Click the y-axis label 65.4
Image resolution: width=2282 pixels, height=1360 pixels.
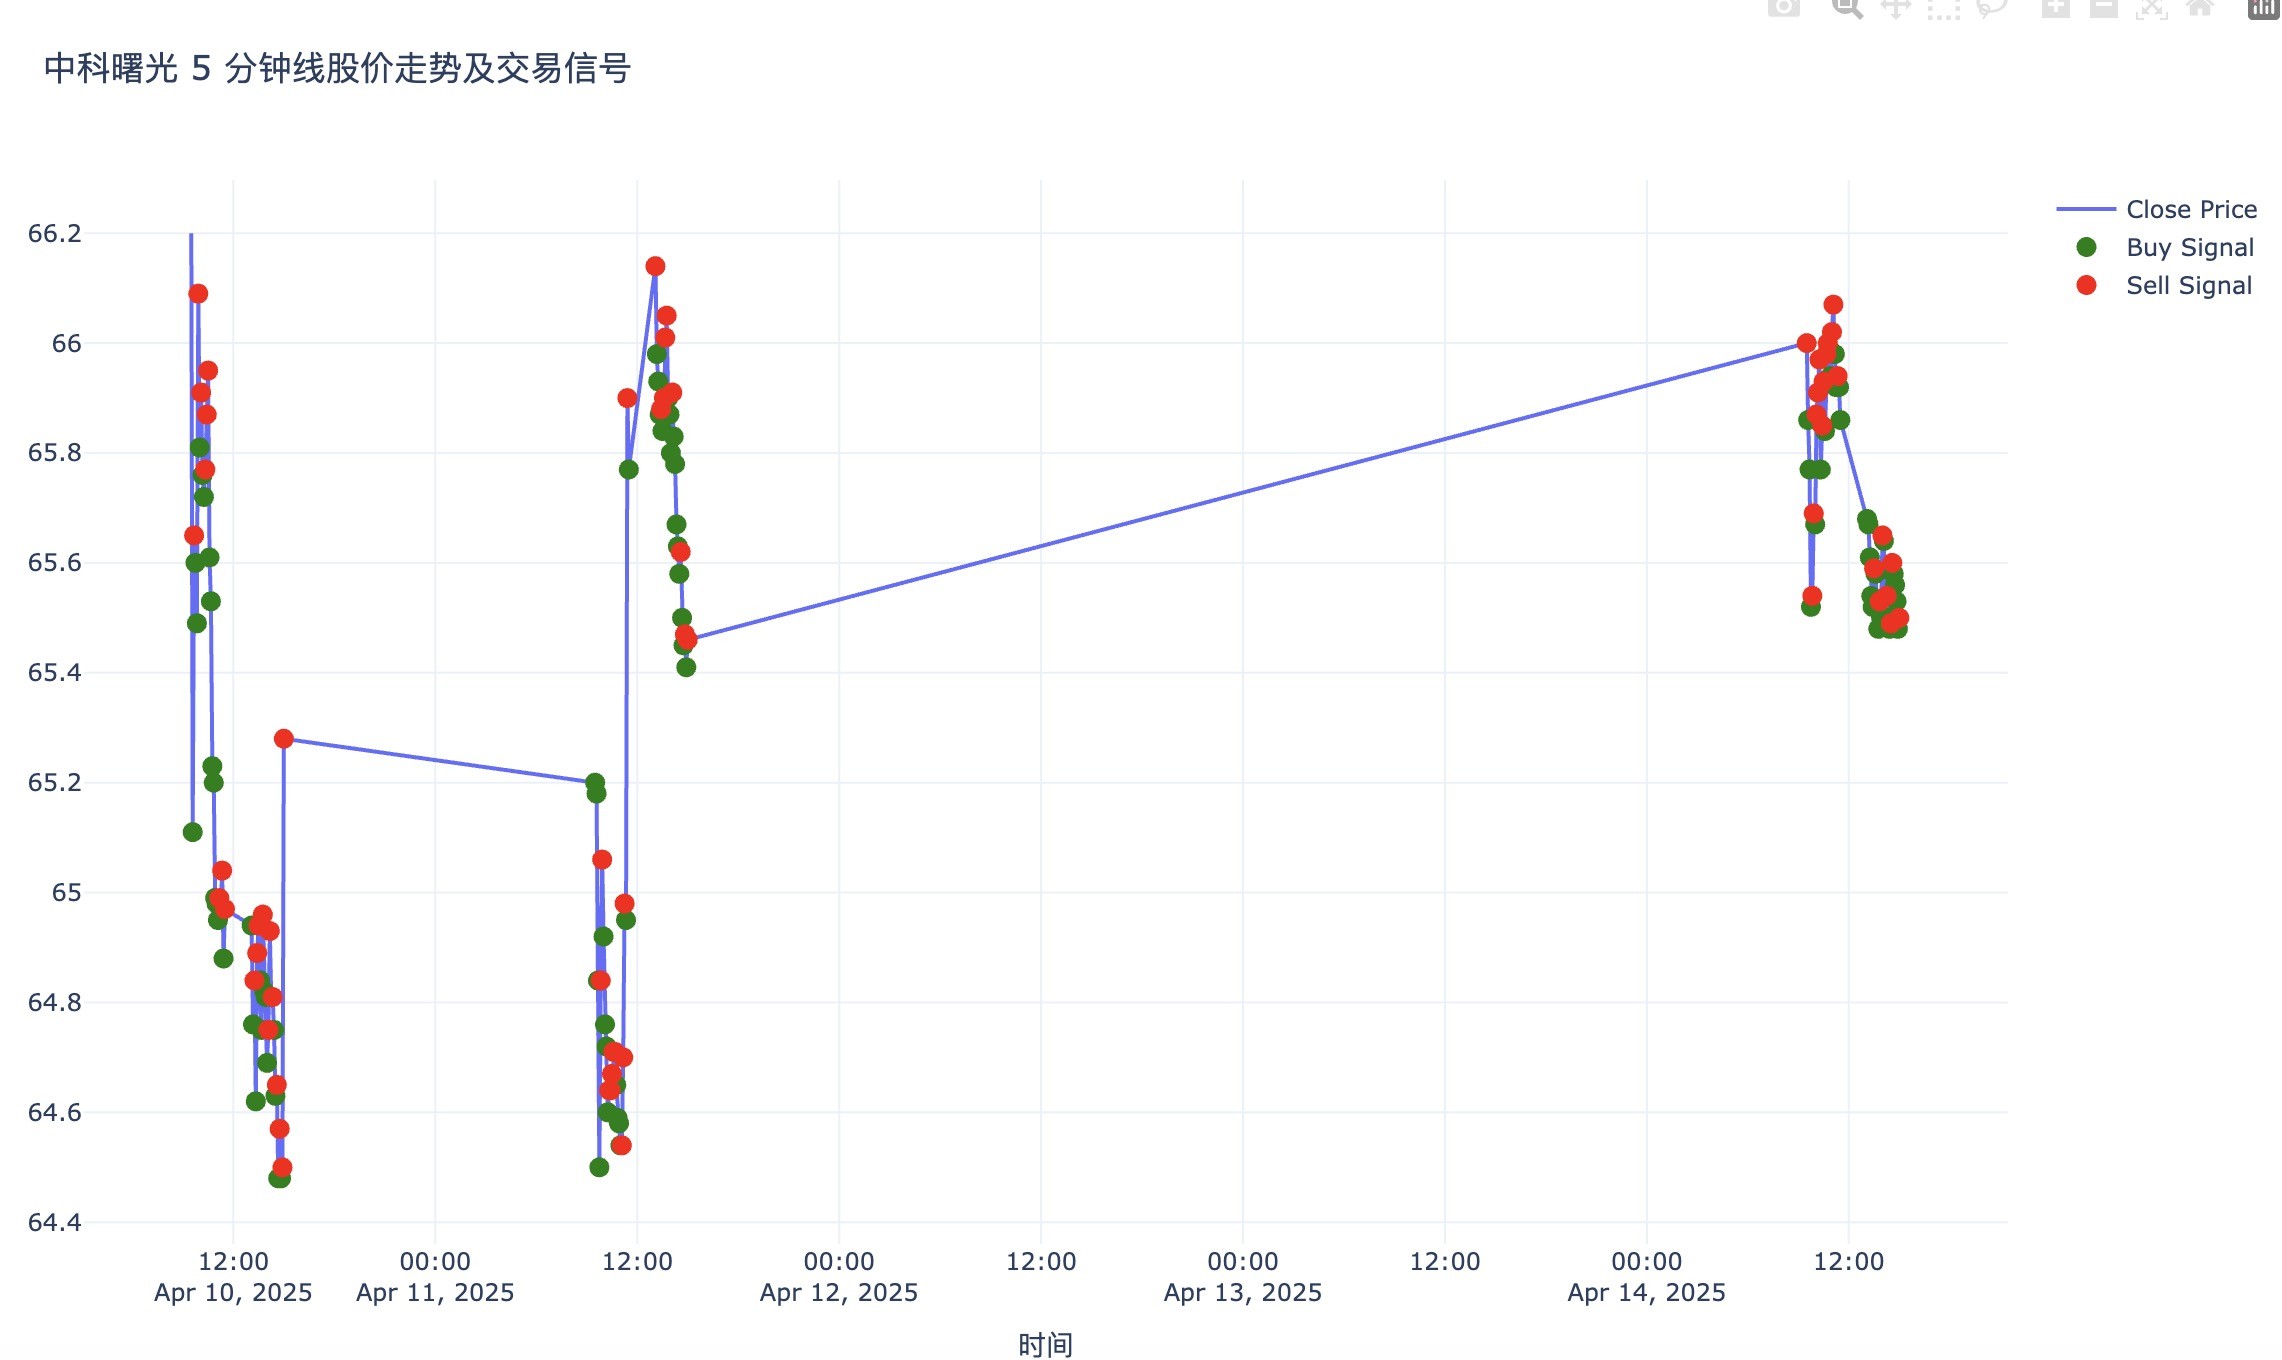click(54, 672)
